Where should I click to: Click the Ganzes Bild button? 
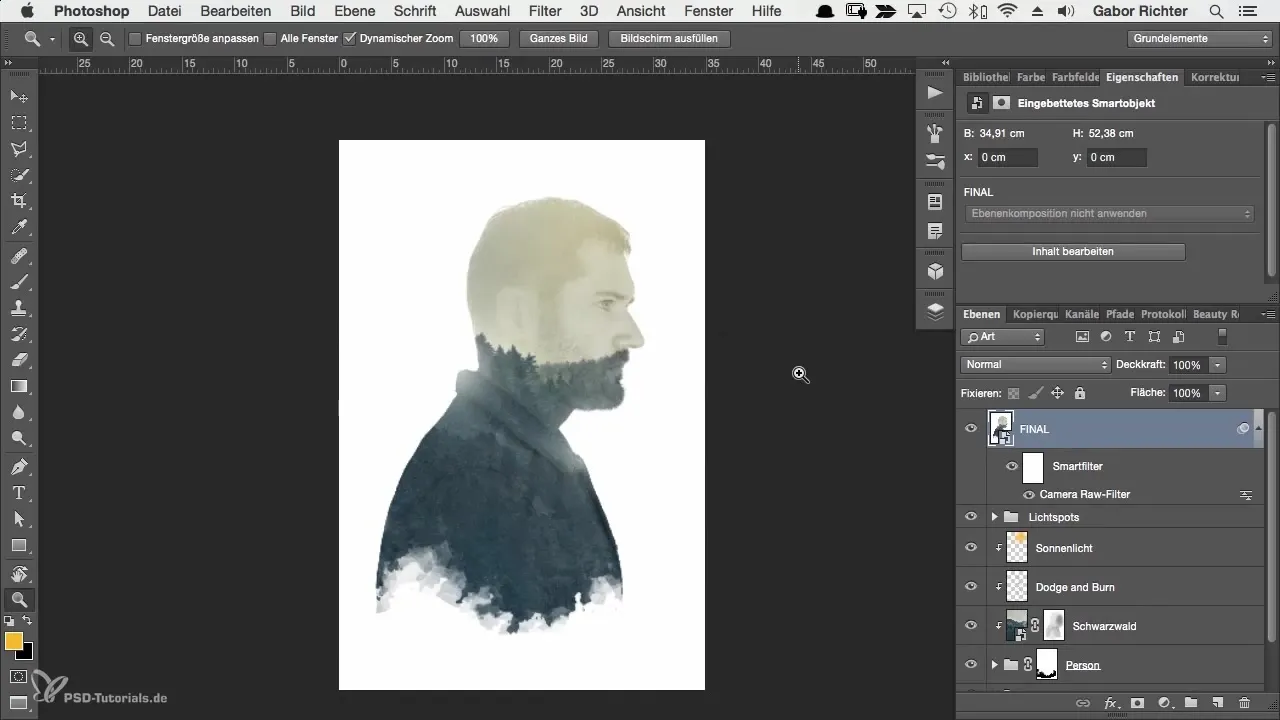click(x=559, y=39)
